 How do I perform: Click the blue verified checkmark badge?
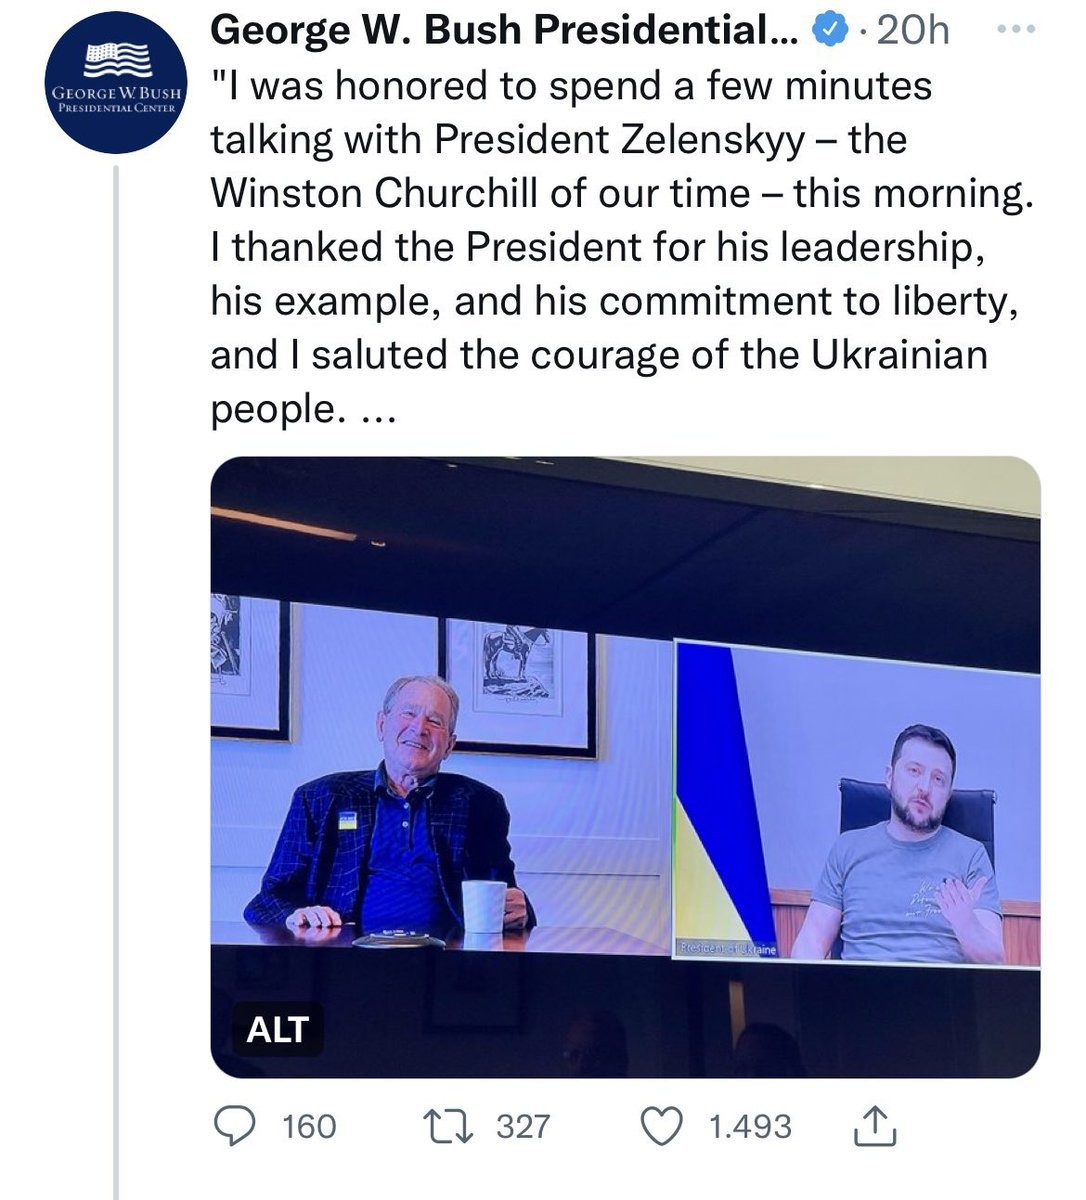[x=829, y=32]
